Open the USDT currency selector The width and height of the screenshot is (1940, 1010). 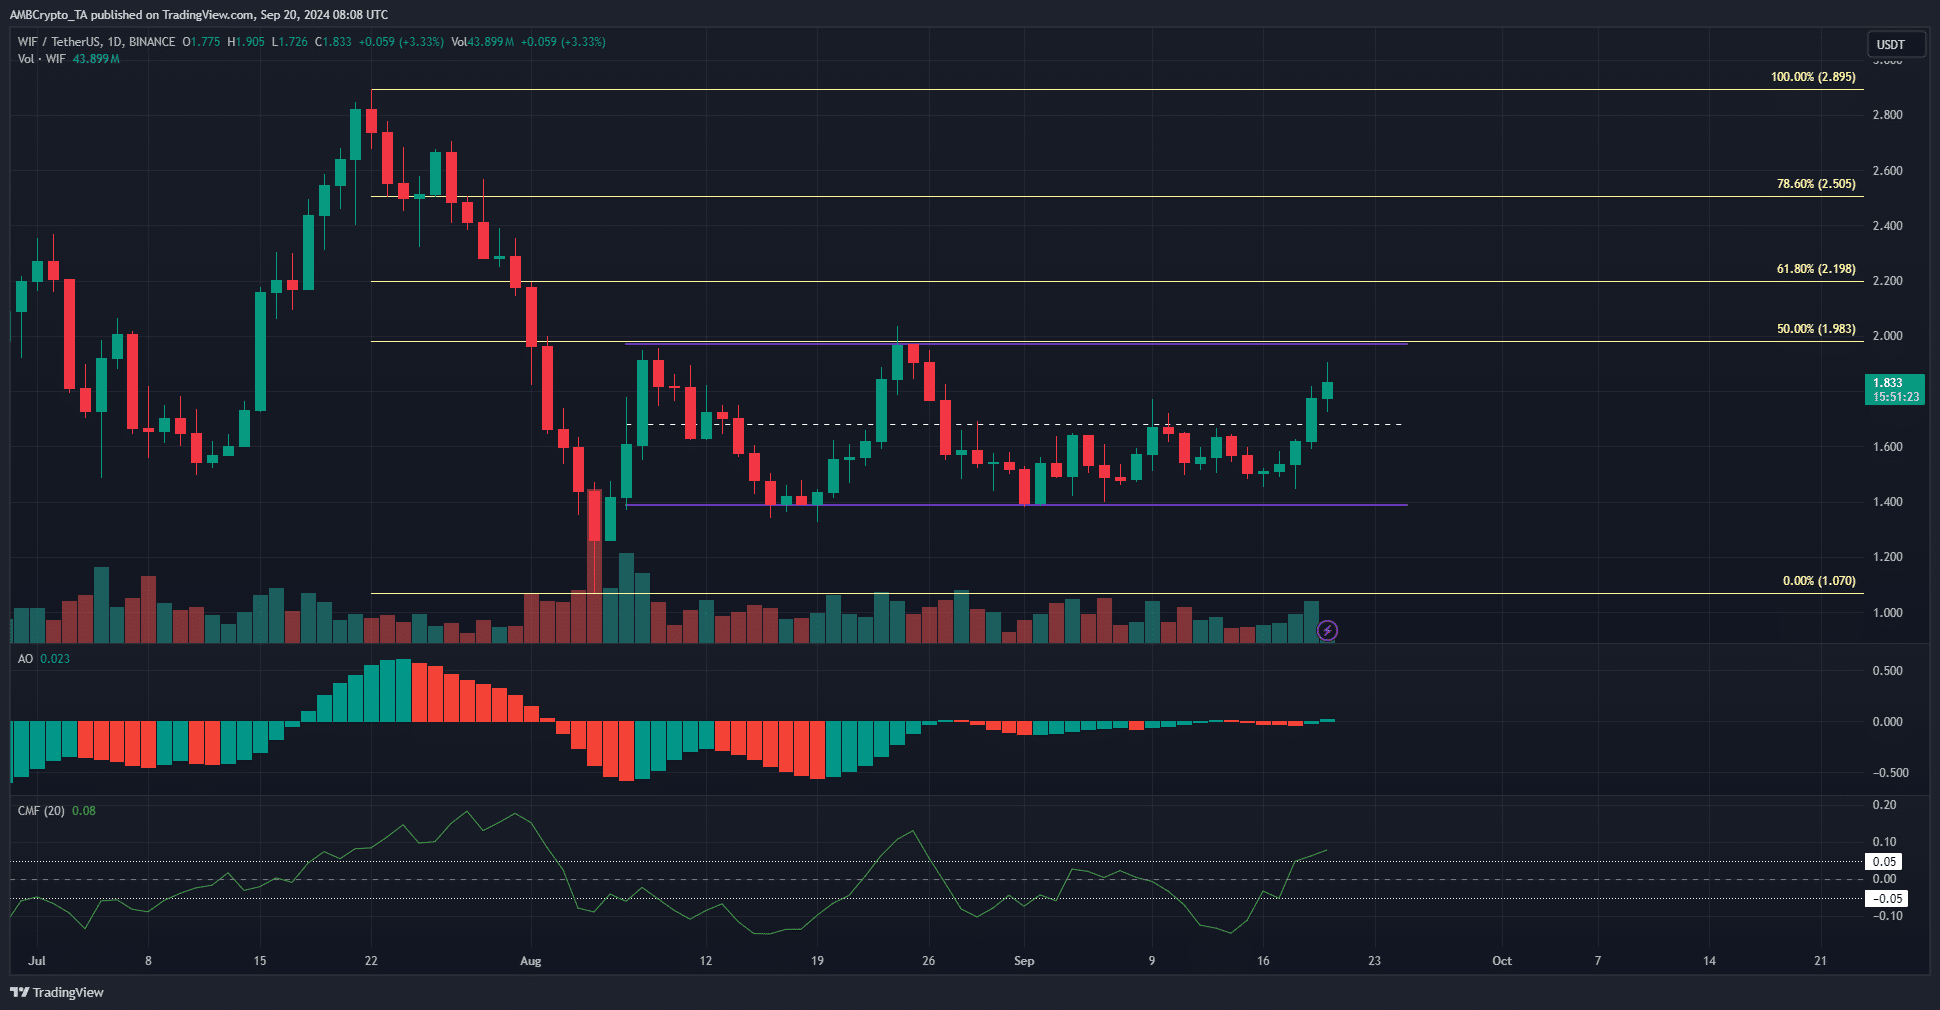(1896, 44)
